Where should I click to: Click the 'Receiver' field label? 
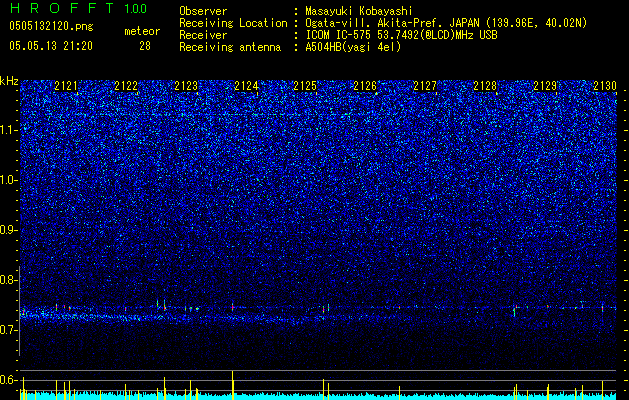[203, 35]
